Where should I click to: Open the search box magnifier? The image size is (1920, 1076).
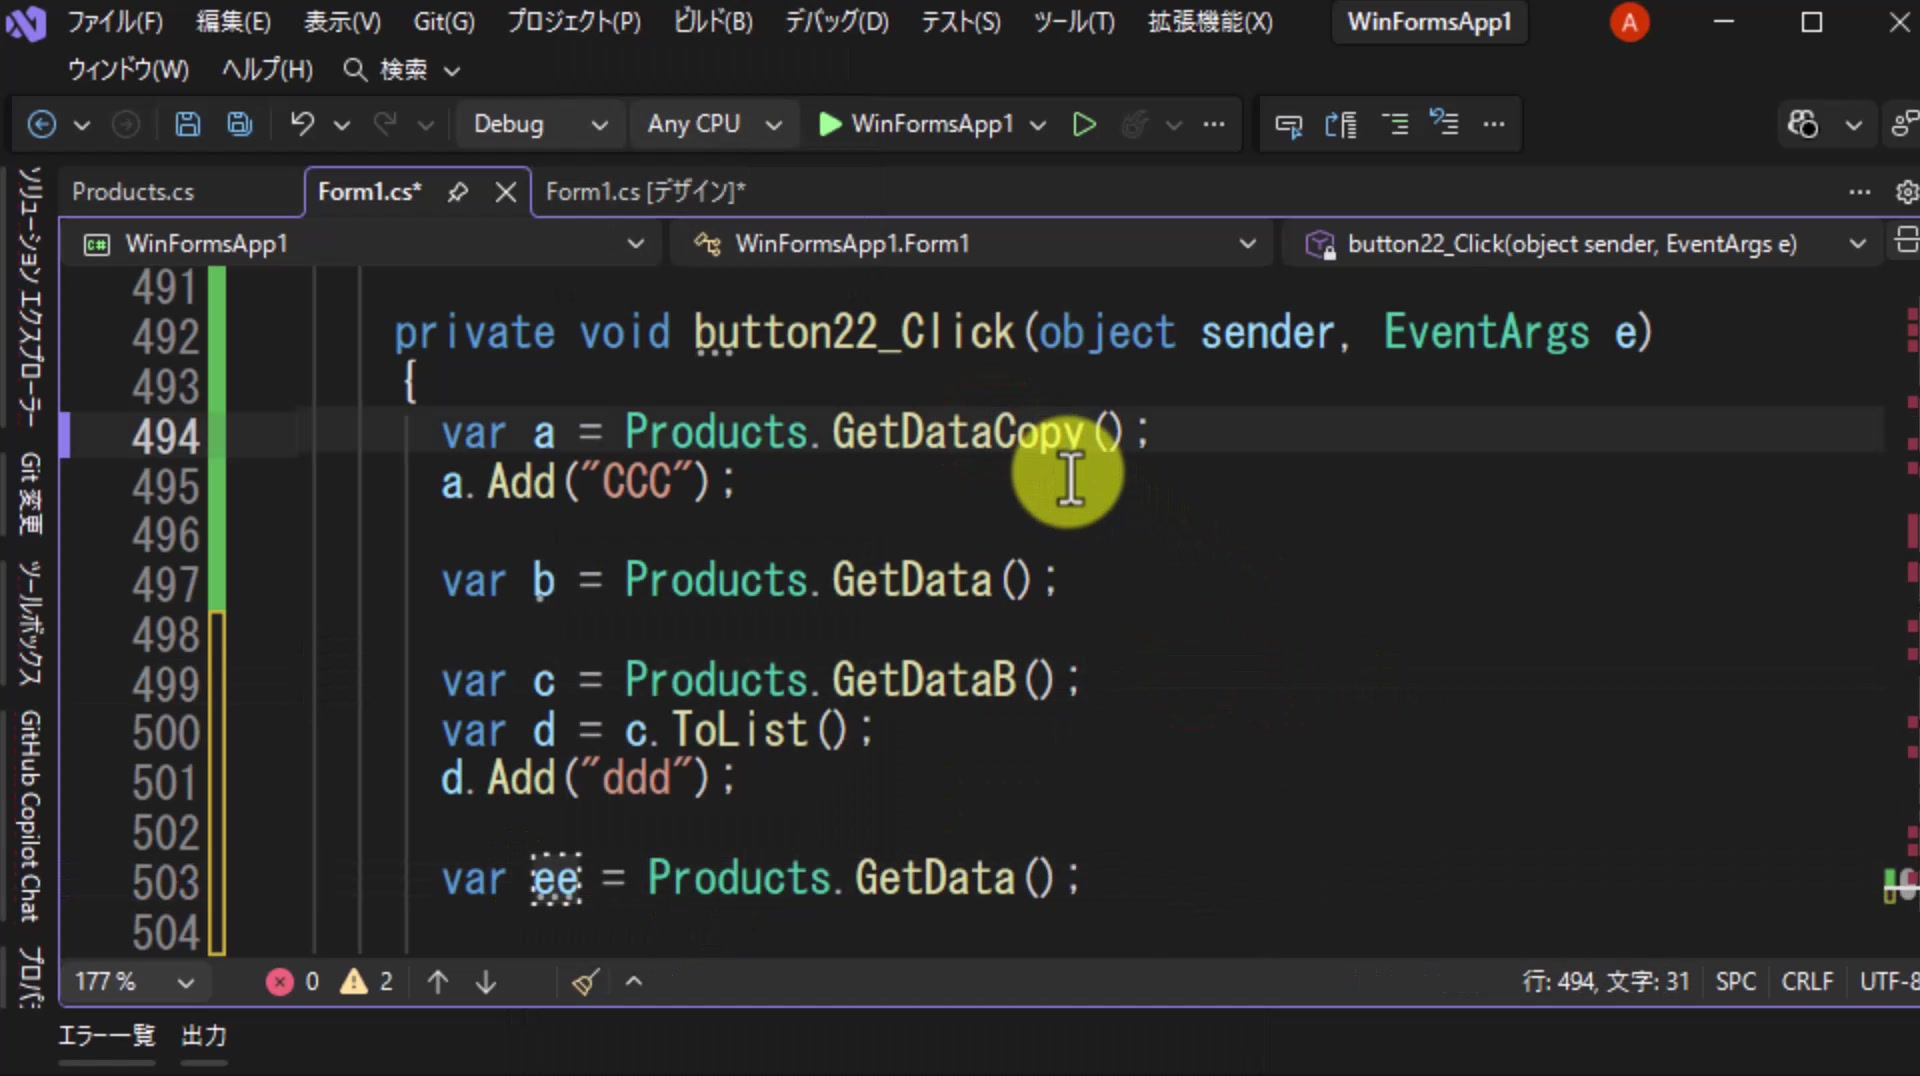point(354,69)
